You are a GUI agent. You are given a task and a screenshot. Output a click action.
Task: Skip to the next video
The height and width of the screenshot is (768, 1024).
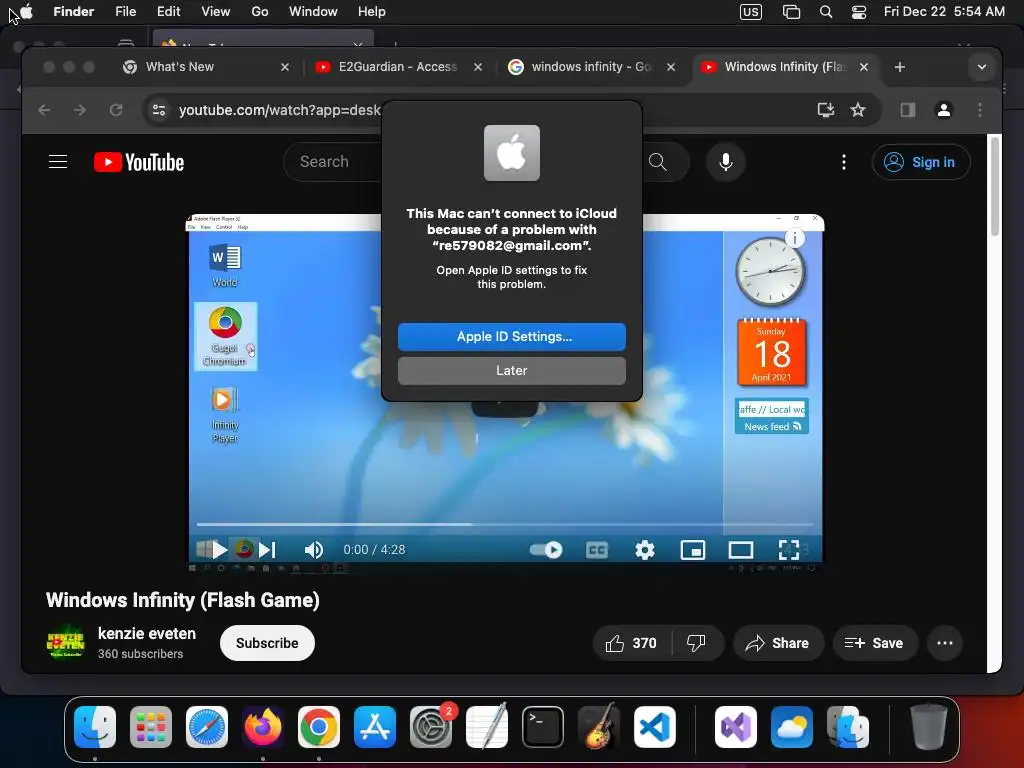267,550
